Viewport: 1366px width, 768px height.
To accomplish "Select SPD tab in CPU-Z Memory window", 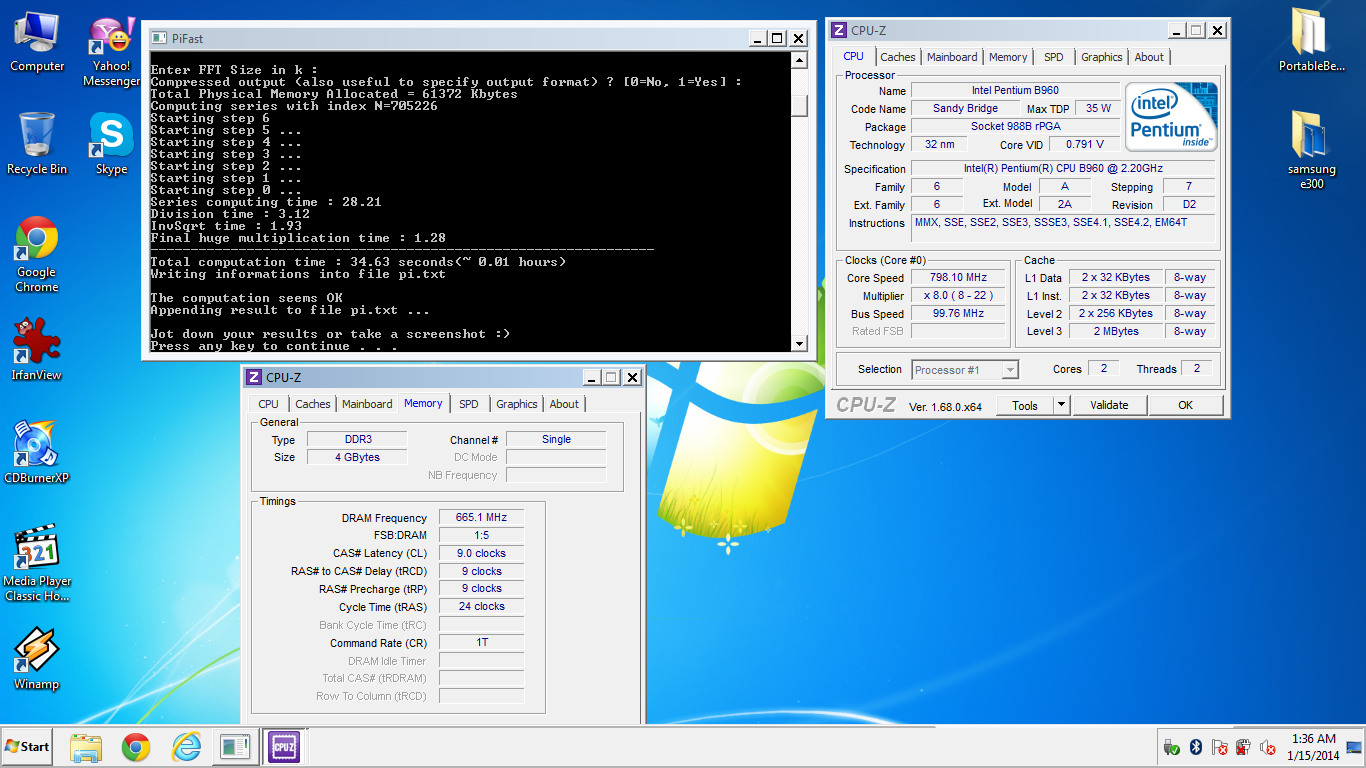I will coord(469,404).
